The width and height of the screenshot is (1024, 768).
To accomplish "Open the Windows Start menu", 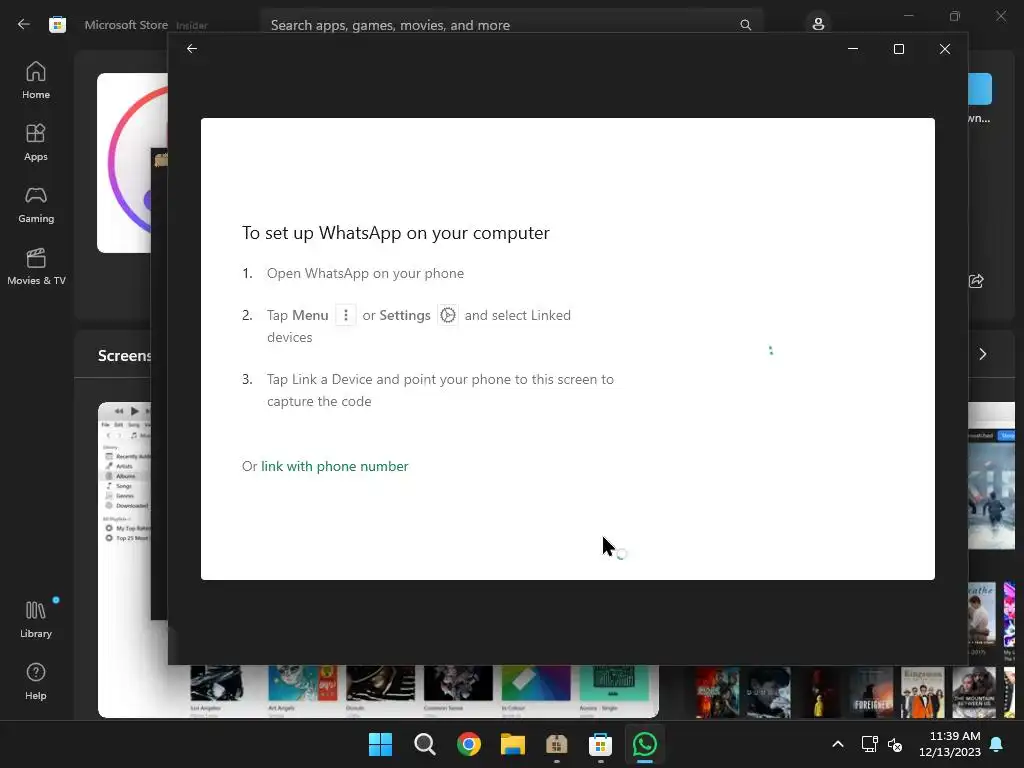I will (380, 744).
